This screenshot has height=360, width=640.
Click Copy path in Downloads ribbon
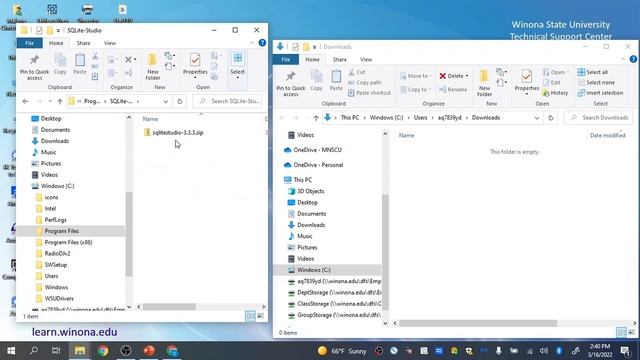[365, 82]
